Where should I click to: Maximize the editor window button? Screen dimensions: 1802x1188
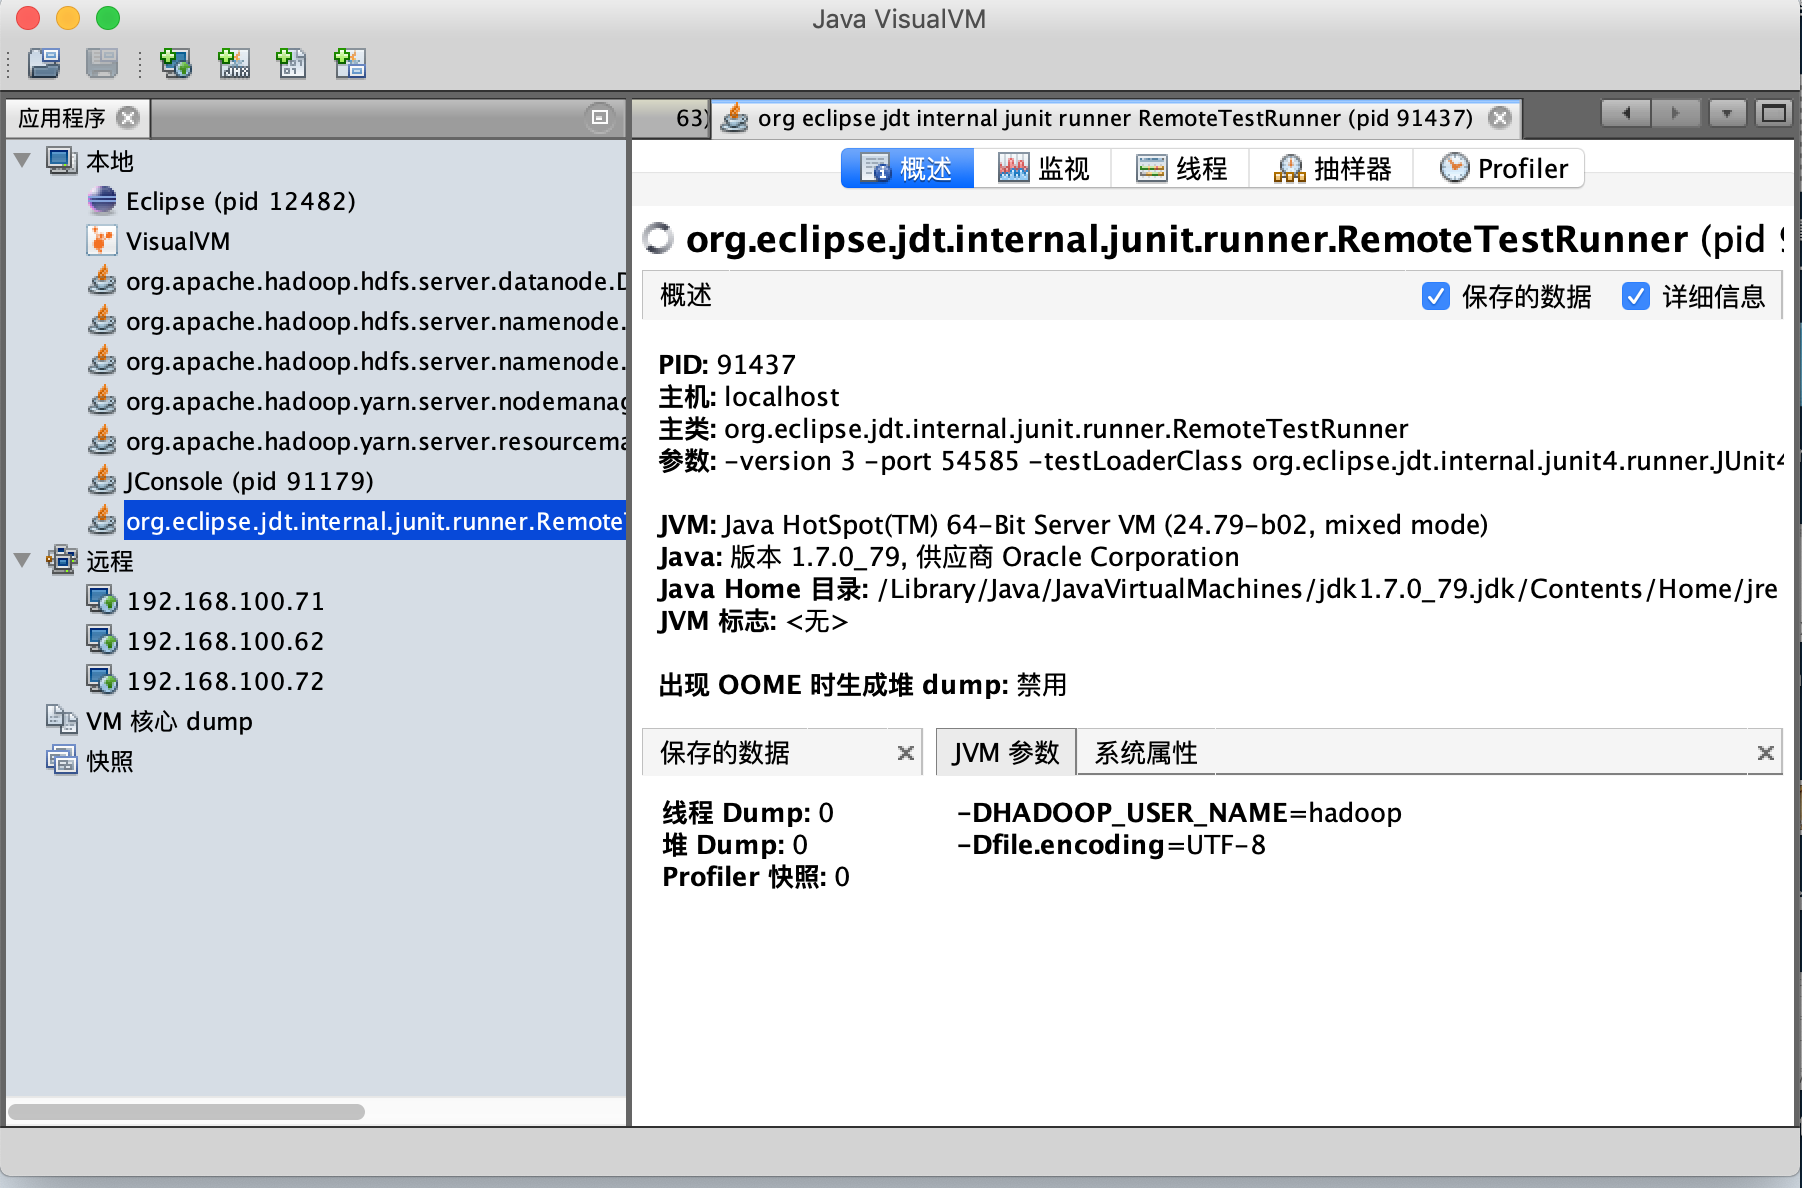[x=1774, y=114]
